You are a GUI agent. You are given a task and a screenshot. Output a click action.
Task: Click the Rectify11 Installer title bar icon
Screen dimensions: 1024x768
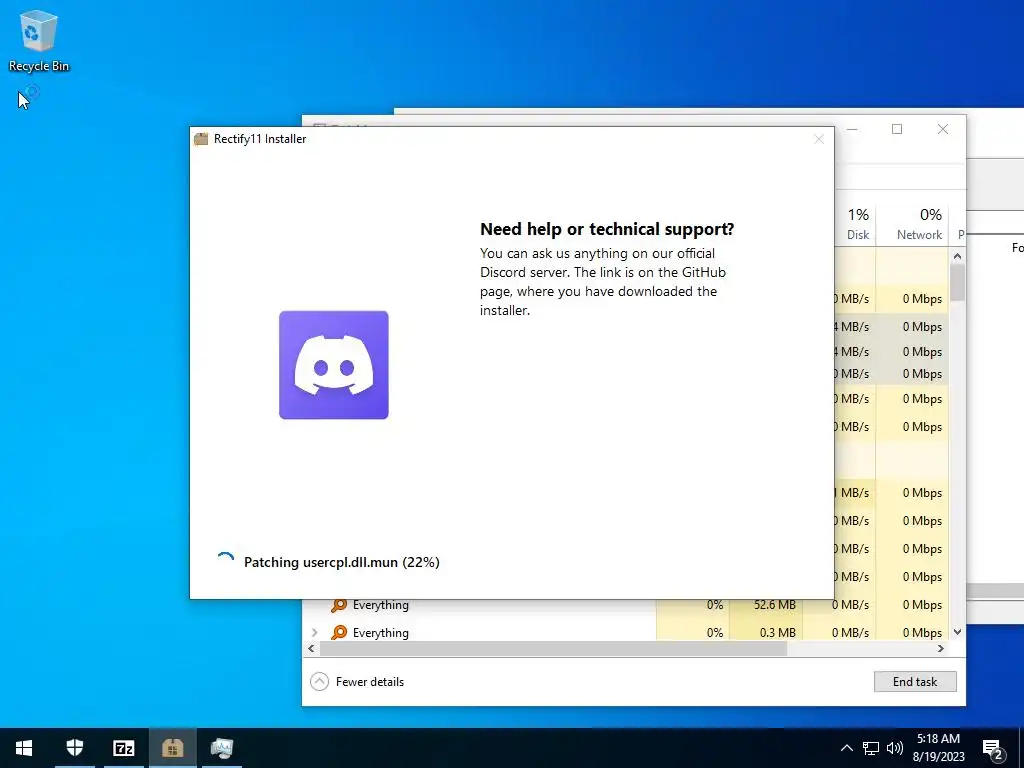201,138
